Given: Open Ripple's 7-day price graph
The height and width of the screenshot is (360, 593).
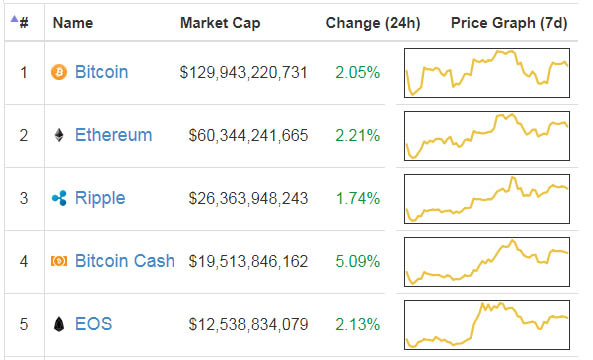Looking at the screenshot, I should point(487,199).
